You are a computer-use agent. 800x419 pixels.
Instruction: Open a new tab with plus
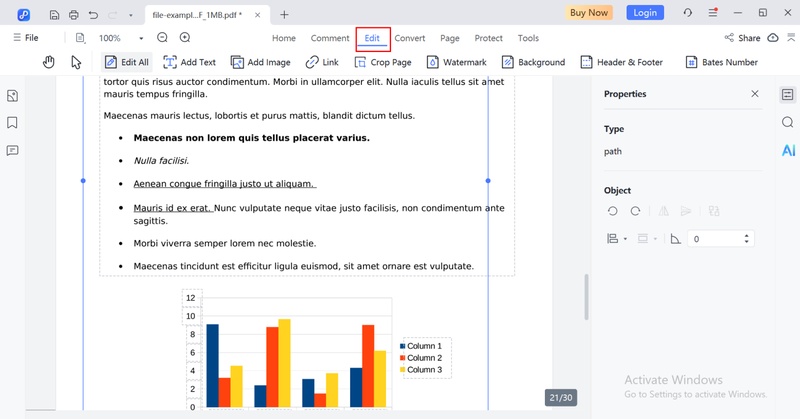284,15
